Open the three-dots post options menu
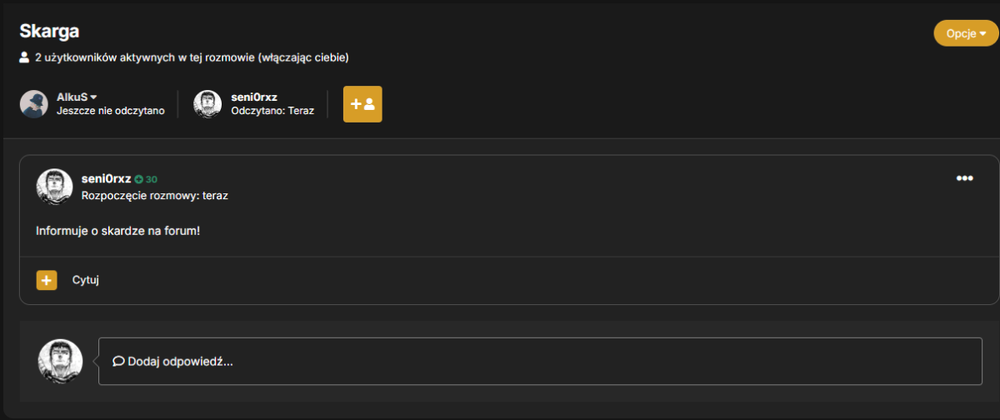 coord(964,178)
